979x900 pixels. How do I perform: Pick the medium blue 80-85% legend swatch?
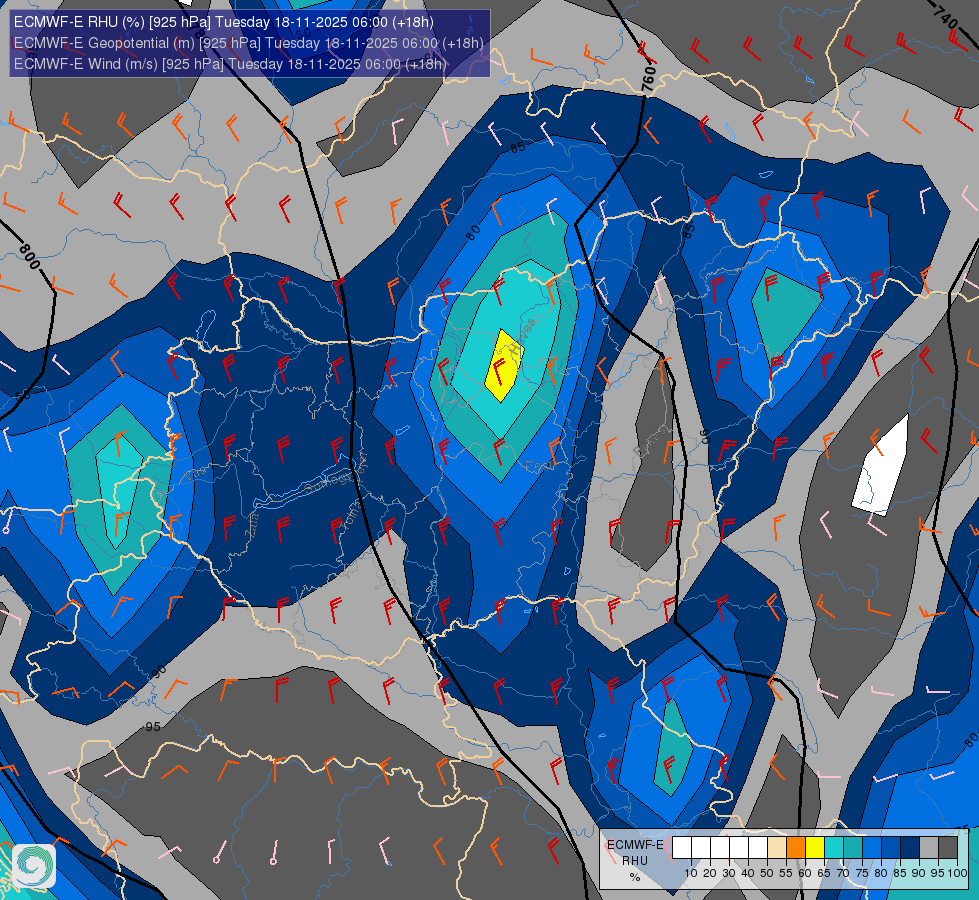tap(891, 848)
